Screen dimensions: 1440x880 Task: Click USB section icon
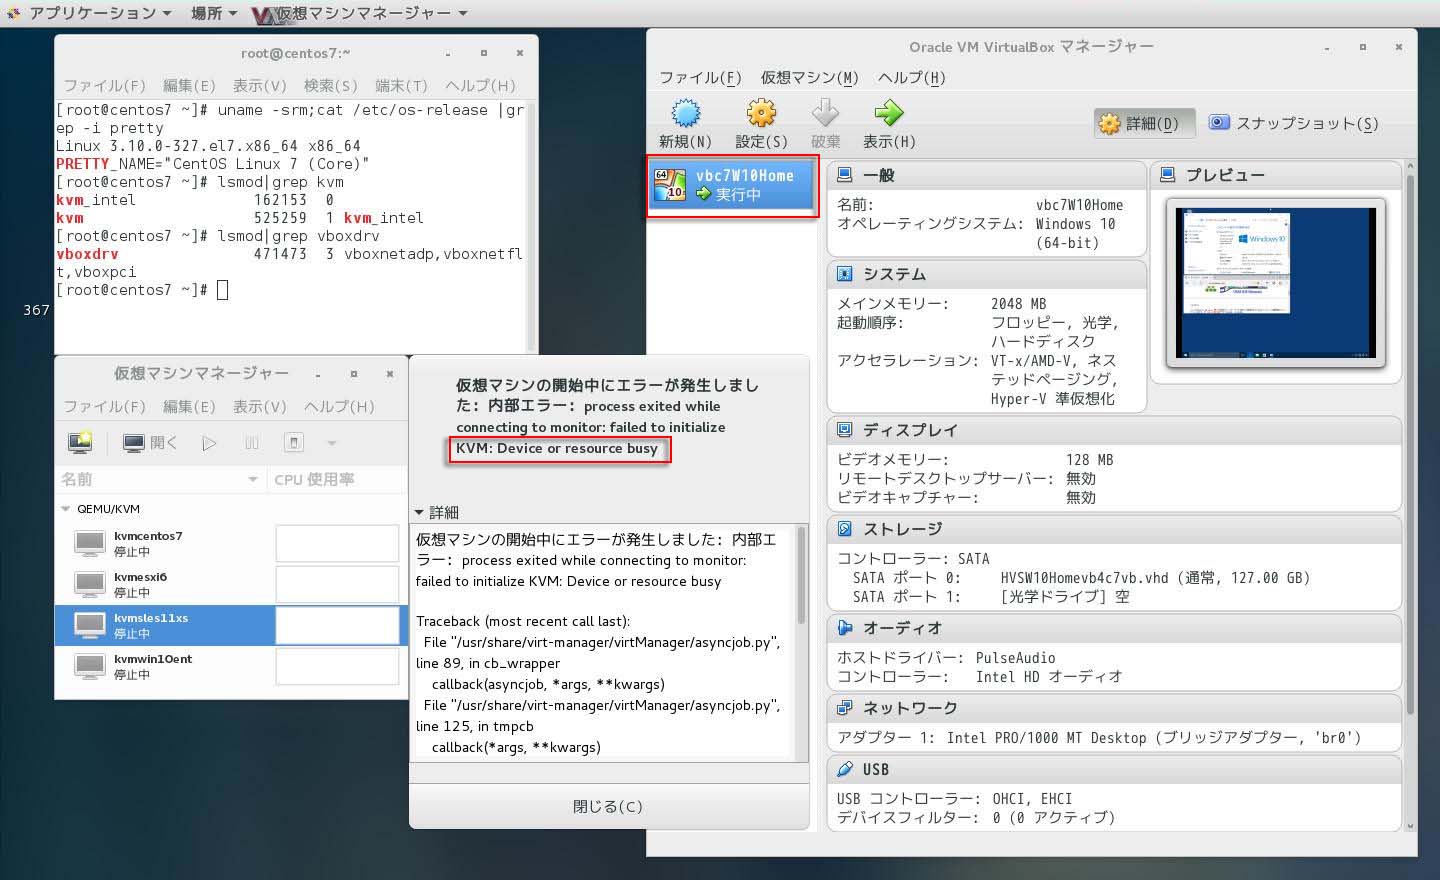click(844, 769)
